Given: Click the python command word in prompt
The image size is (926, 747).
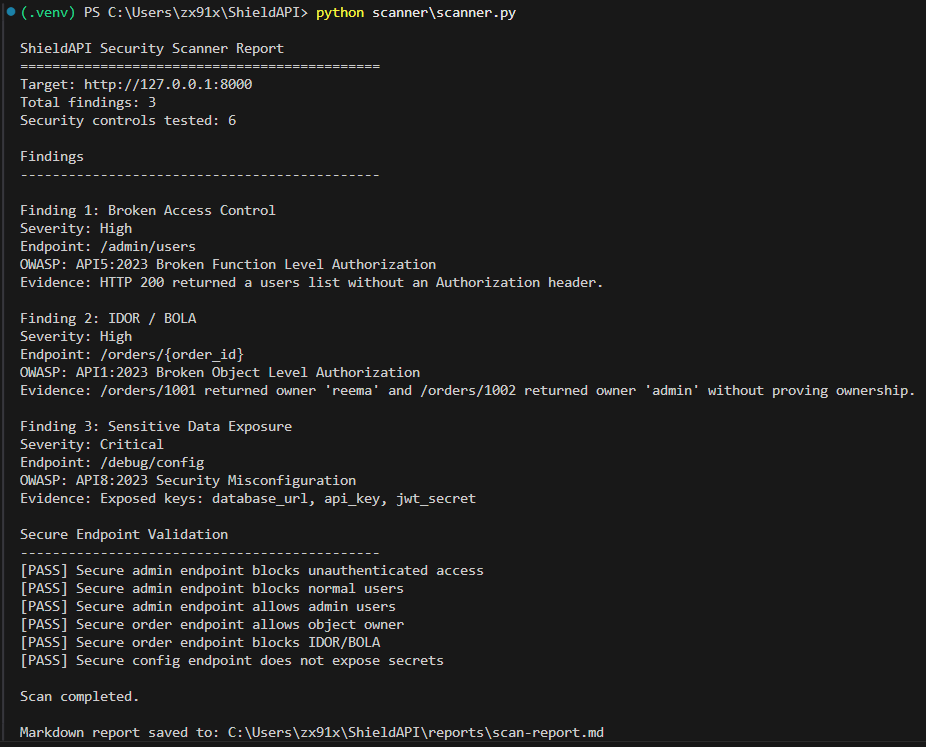Looking at the screenshot, I should point(340,13).
